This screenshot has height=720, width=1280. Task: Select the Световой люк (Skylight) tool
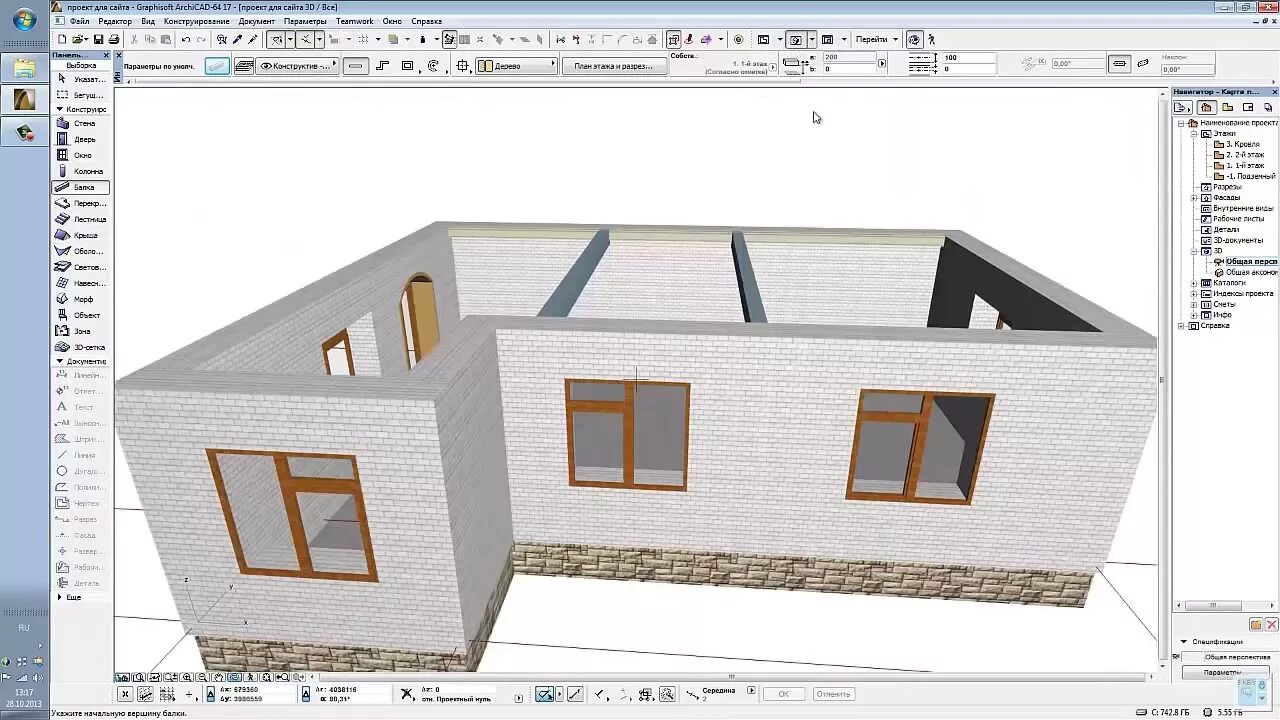coord(80,267)
